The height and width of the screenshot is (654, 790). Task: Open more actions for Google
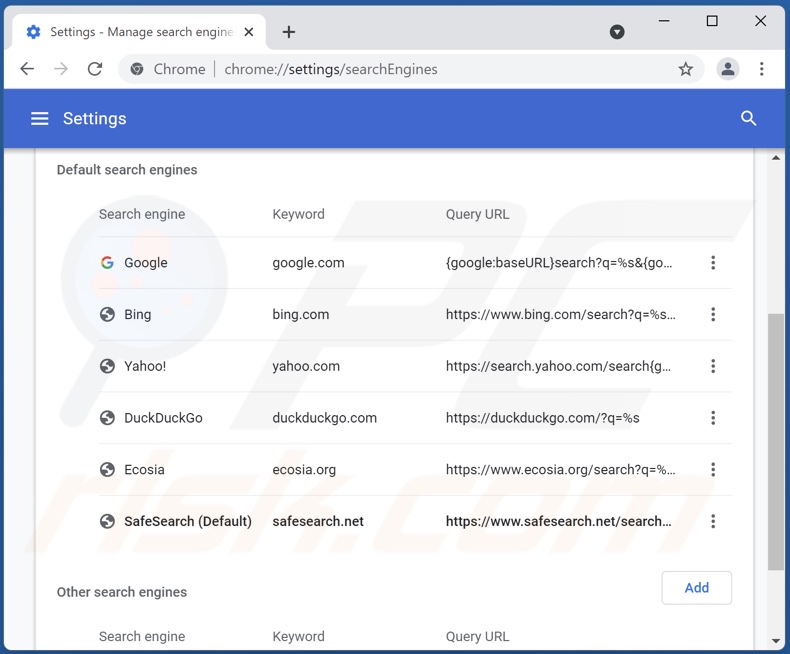[x=712, y=263]
